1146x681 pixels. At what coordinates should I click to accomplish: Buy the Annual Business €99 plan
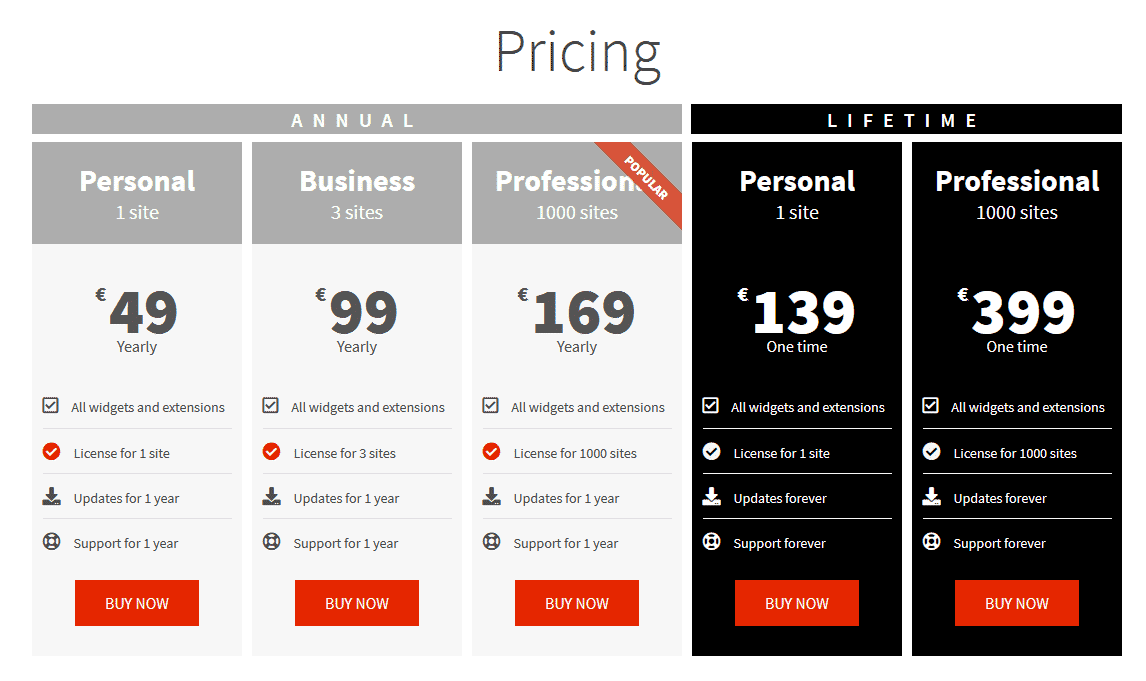(x=357, y=603)
